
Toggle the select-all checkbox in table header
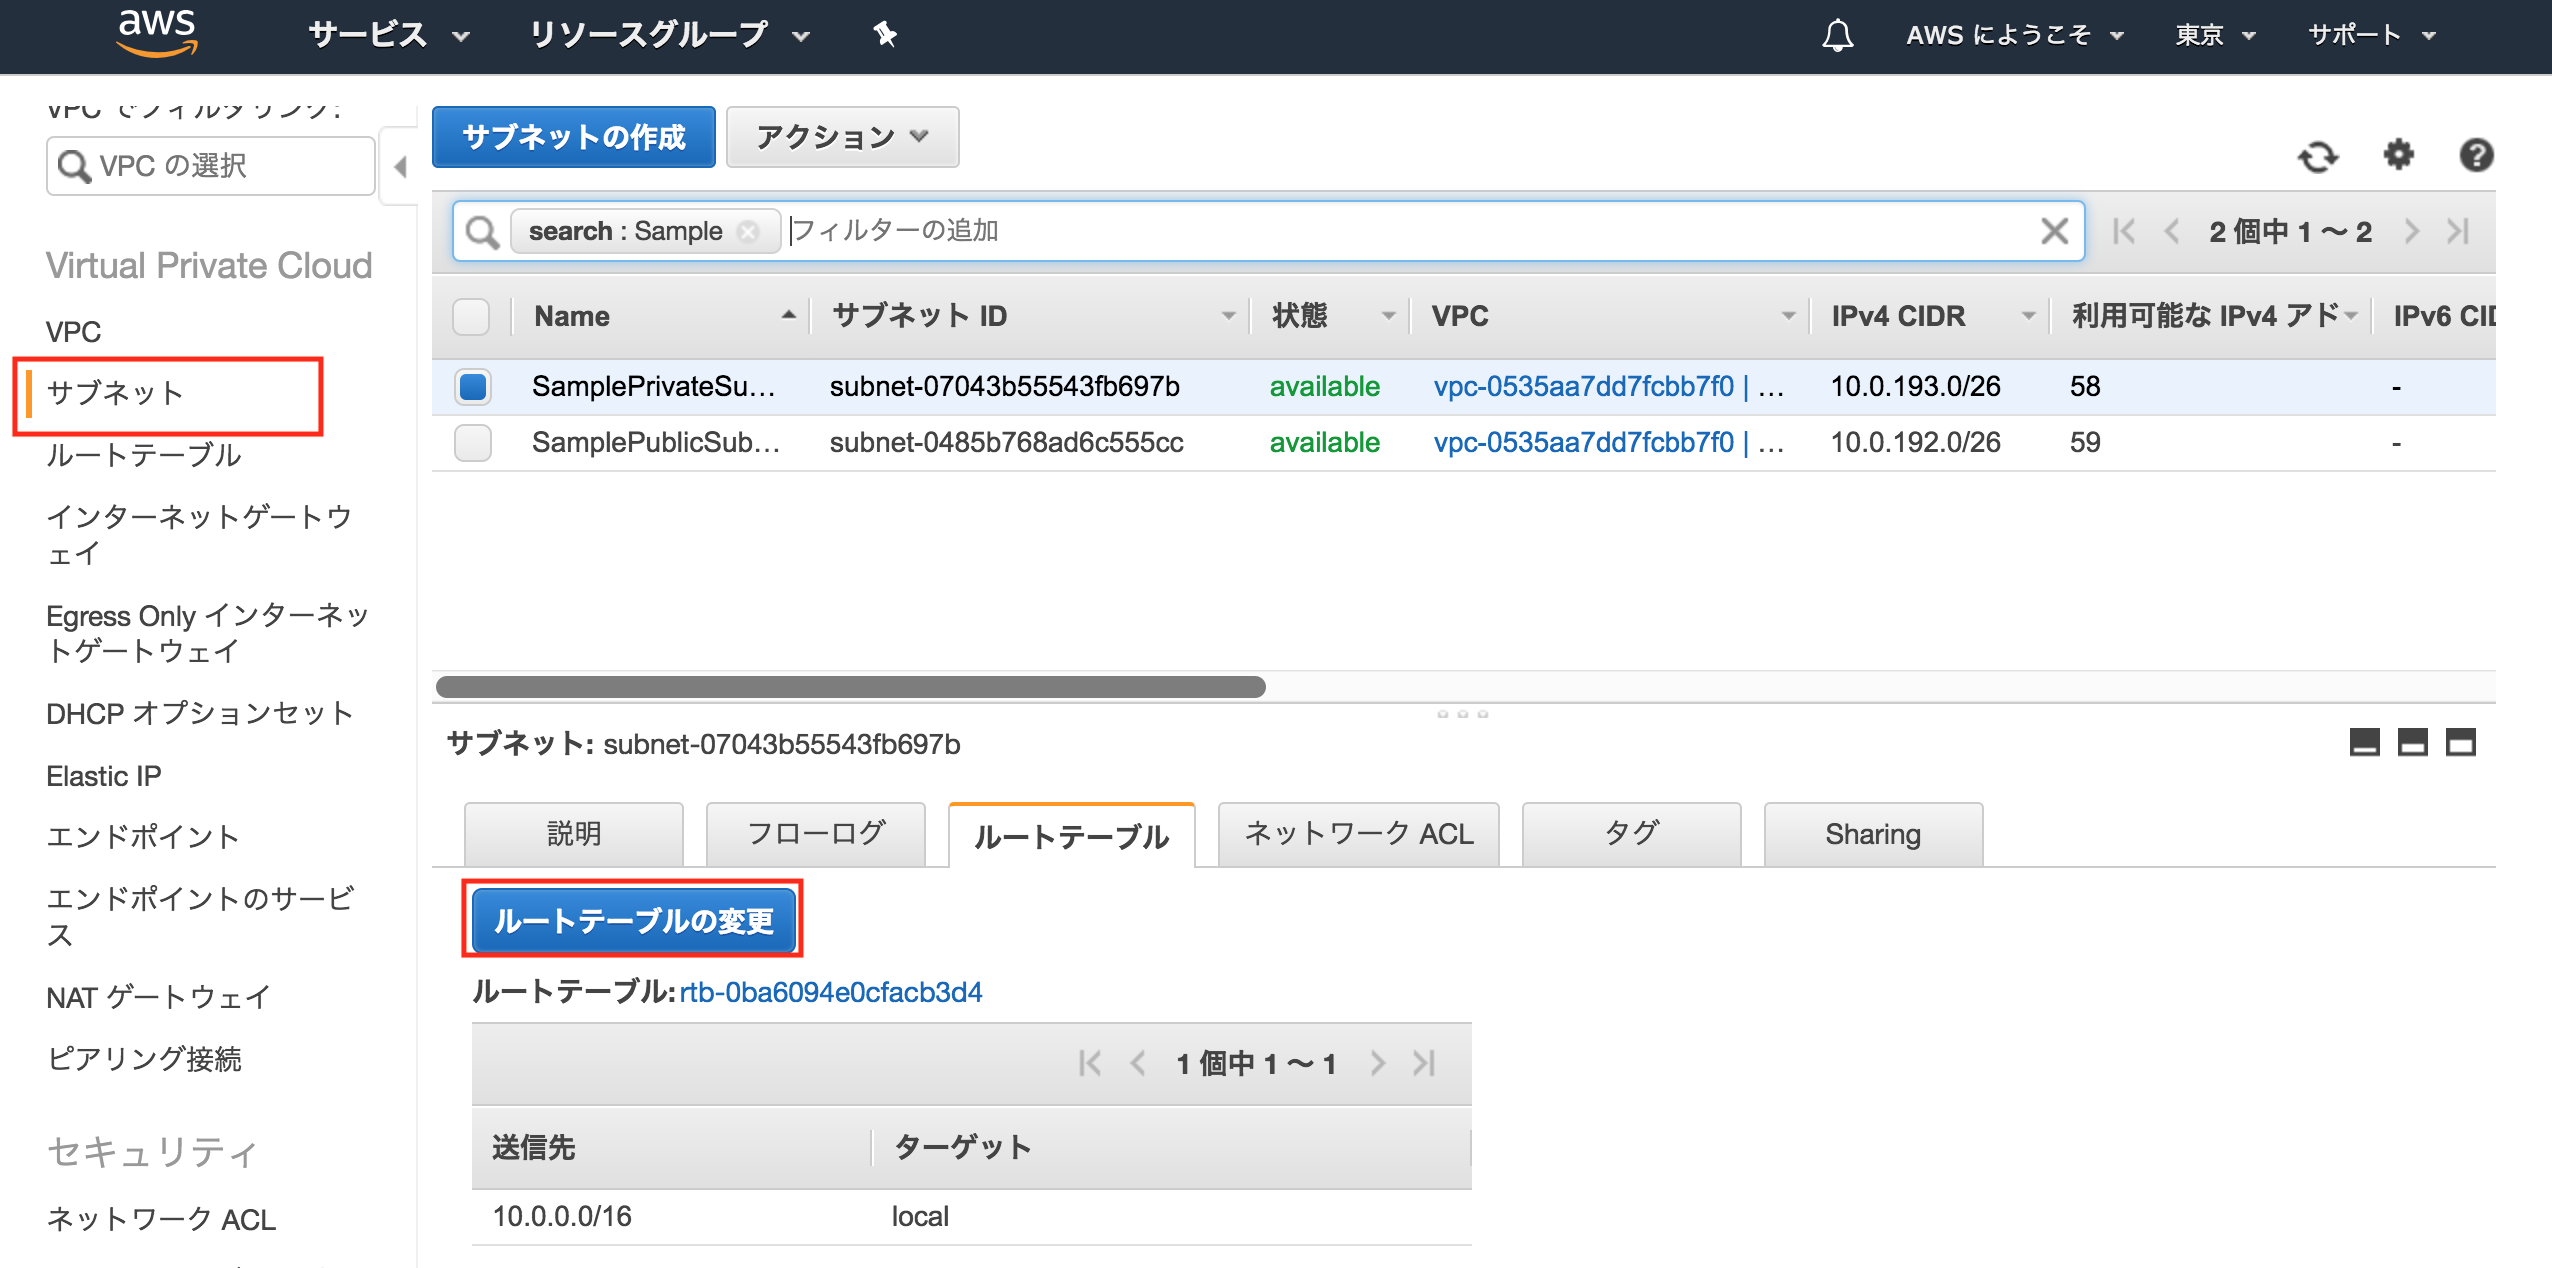tap(472, 316)
